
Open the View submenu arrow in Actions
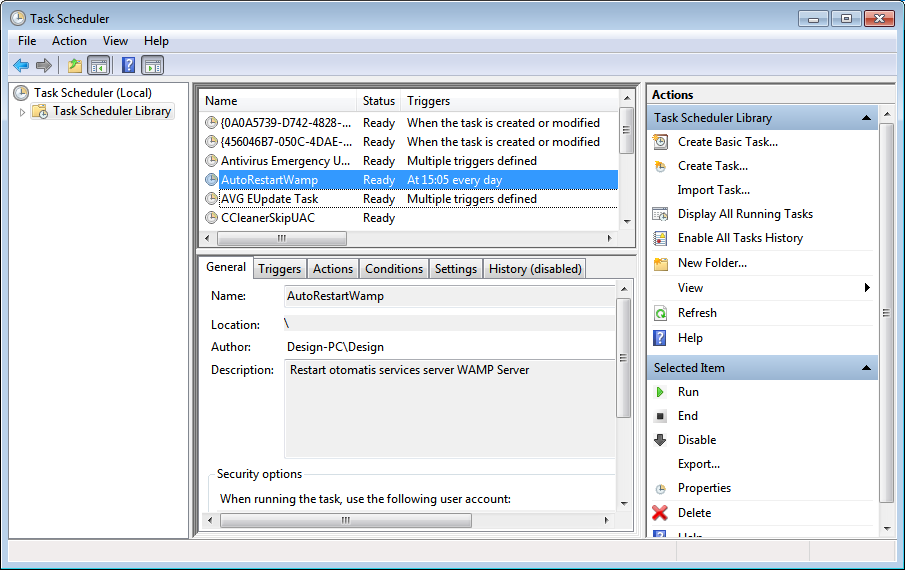[x=867, y=287]
